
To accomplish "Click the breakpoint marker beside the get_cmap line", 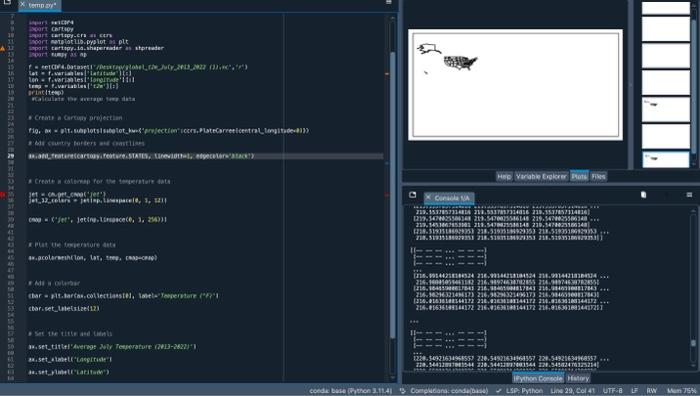I will point(2,194).
